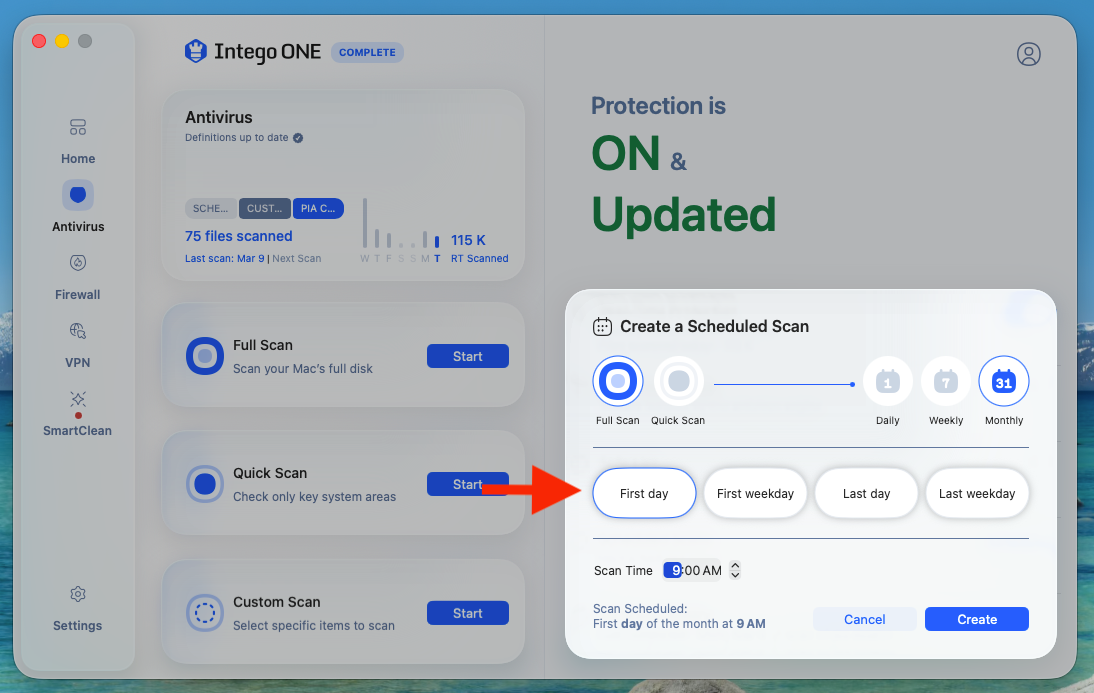Click the weekly scan bar chart

[x=400, y=230]
